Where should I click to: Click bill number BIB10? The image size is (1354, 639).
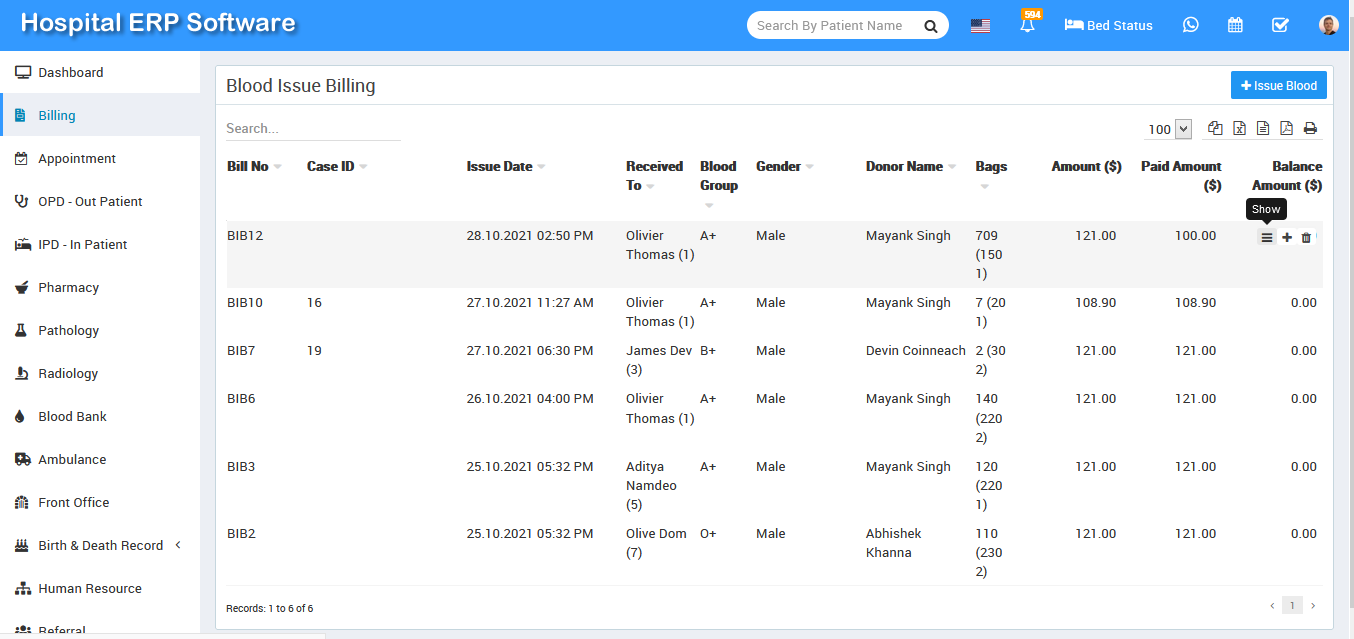pos(245,303)
